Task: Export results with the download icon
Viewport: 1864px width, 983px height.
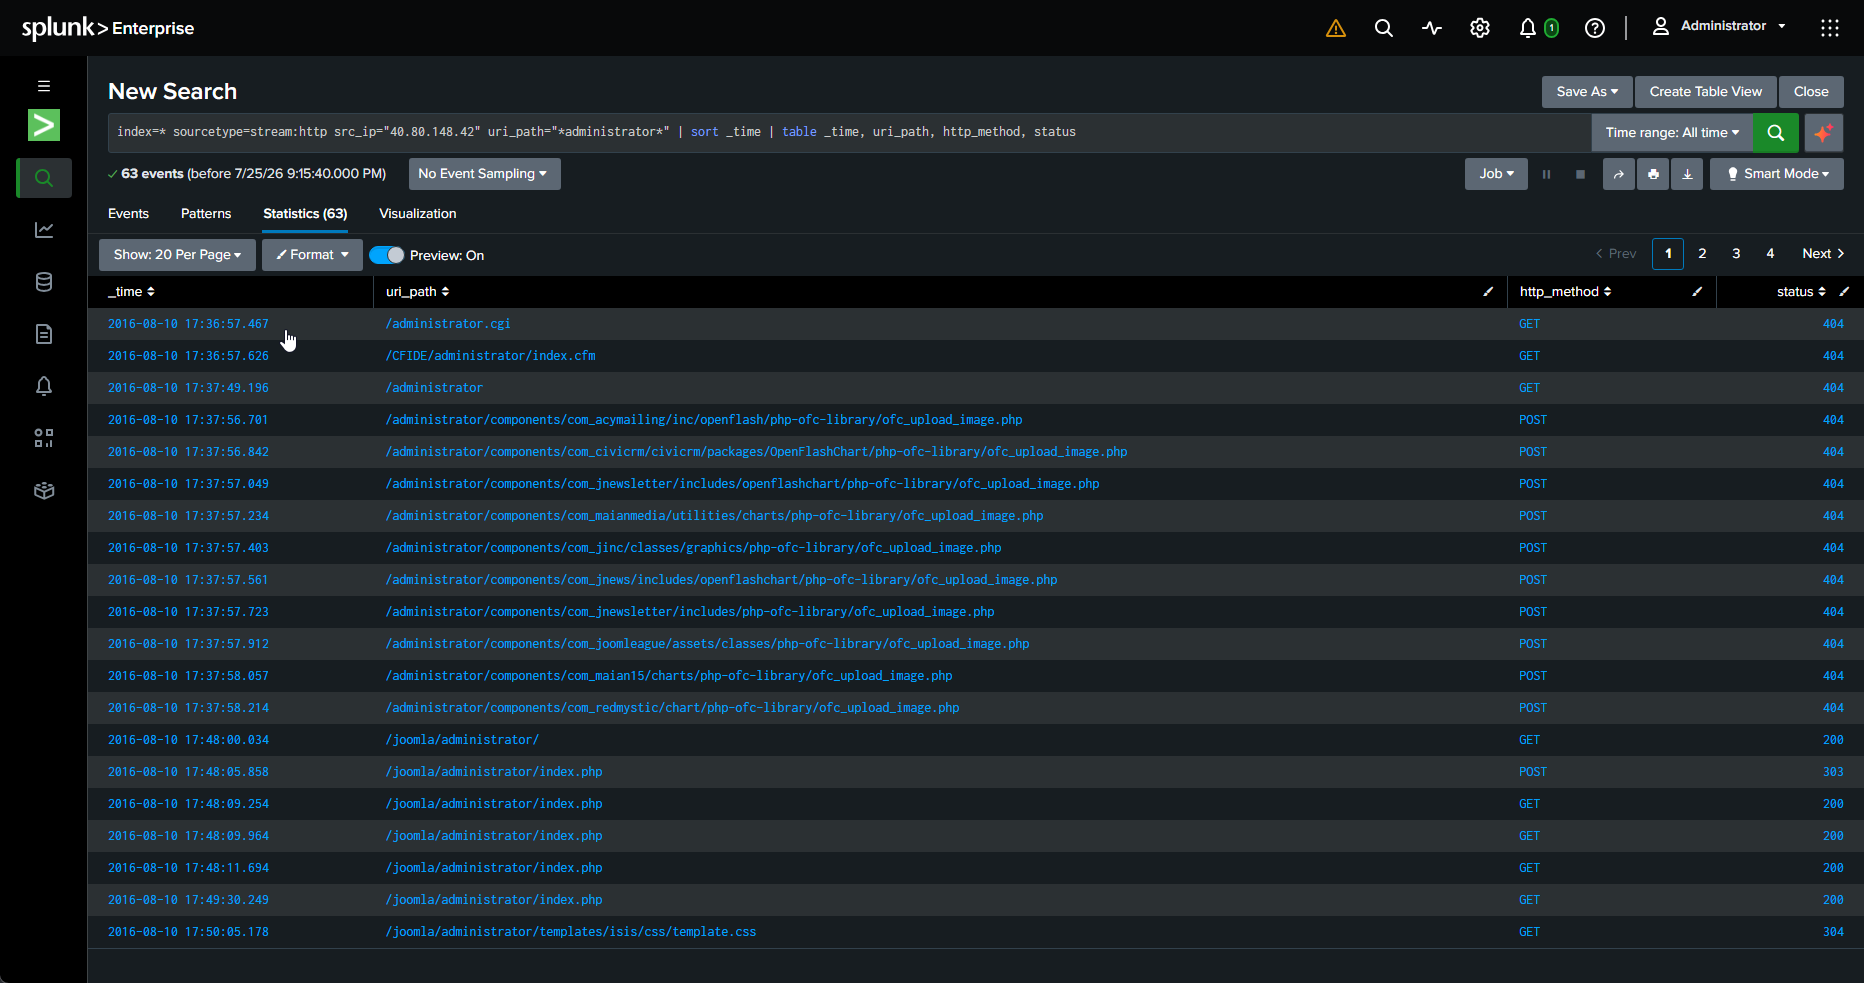Action: pos(1687,174)
